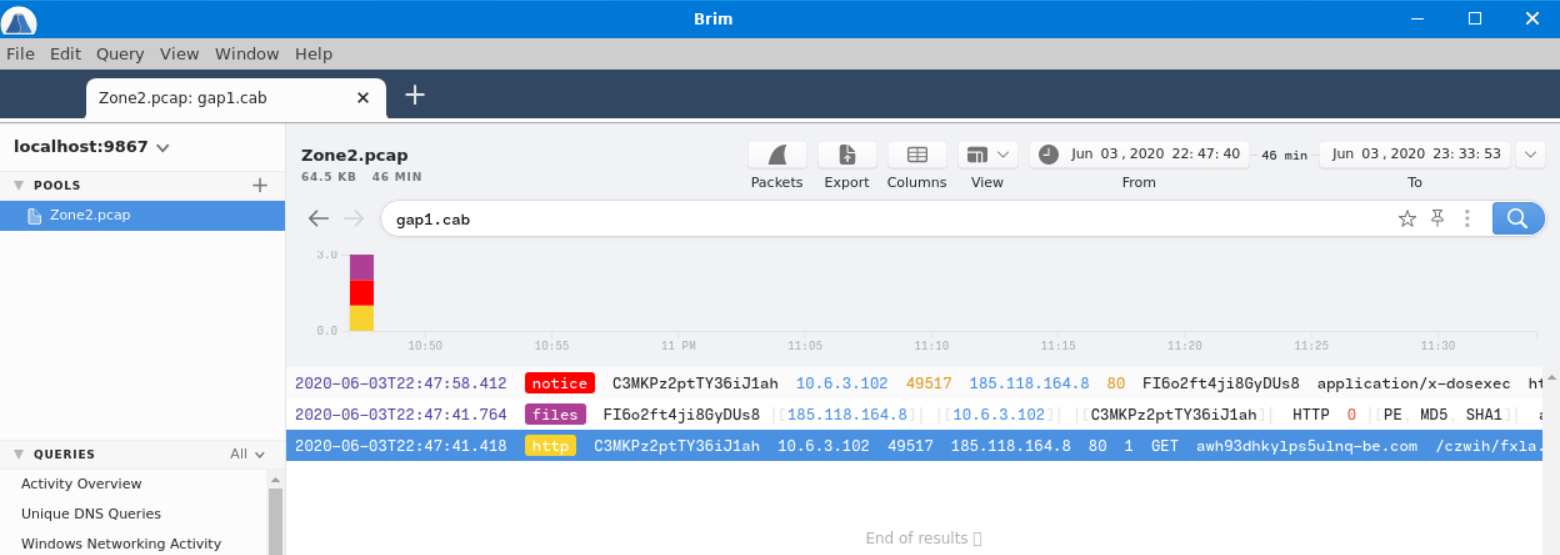
Task: Select the files log row
Action: pos(914,414)
